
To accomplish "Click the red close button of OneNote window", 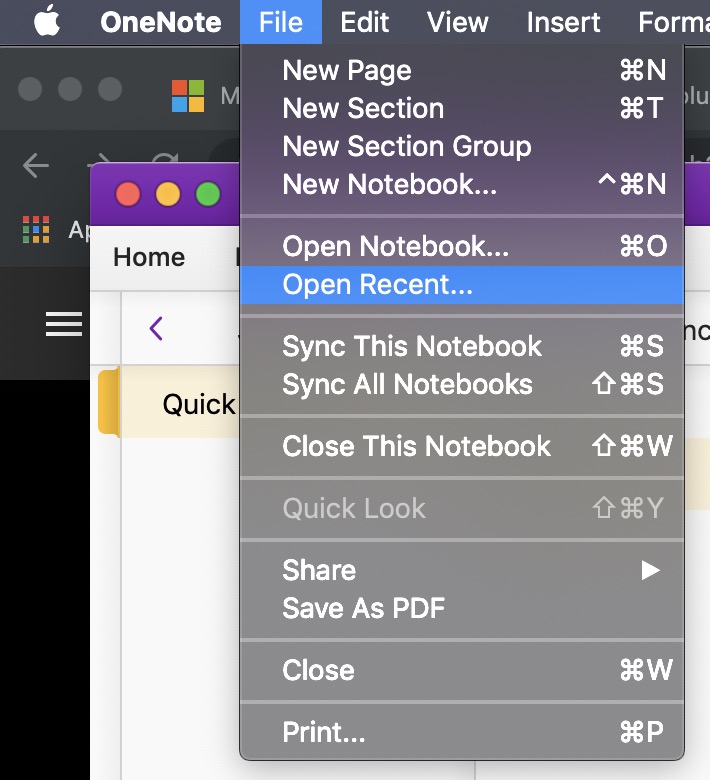I will tap(128, 194).
